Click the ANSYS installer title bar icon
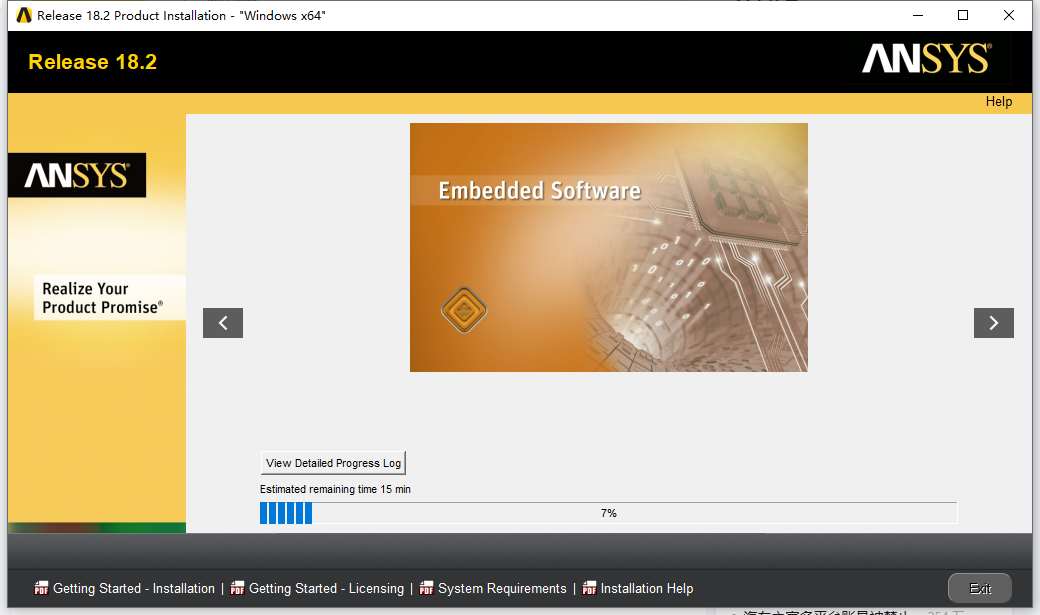This screenshot has height=615, width=1040. click(24, 15)
